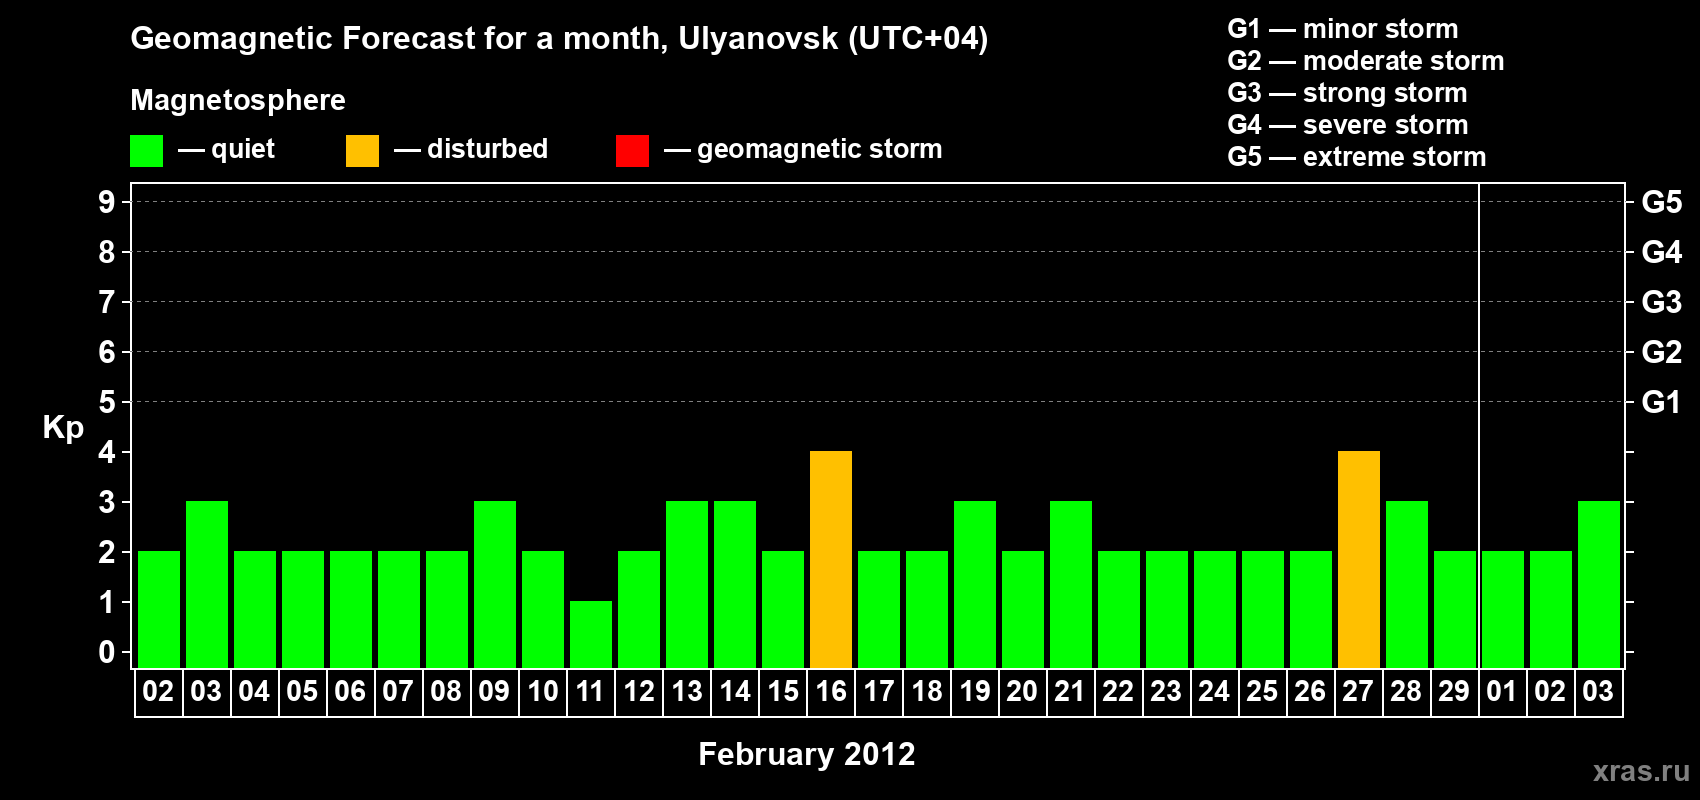Click the date label 29 on x-axis

[1454, 691]
